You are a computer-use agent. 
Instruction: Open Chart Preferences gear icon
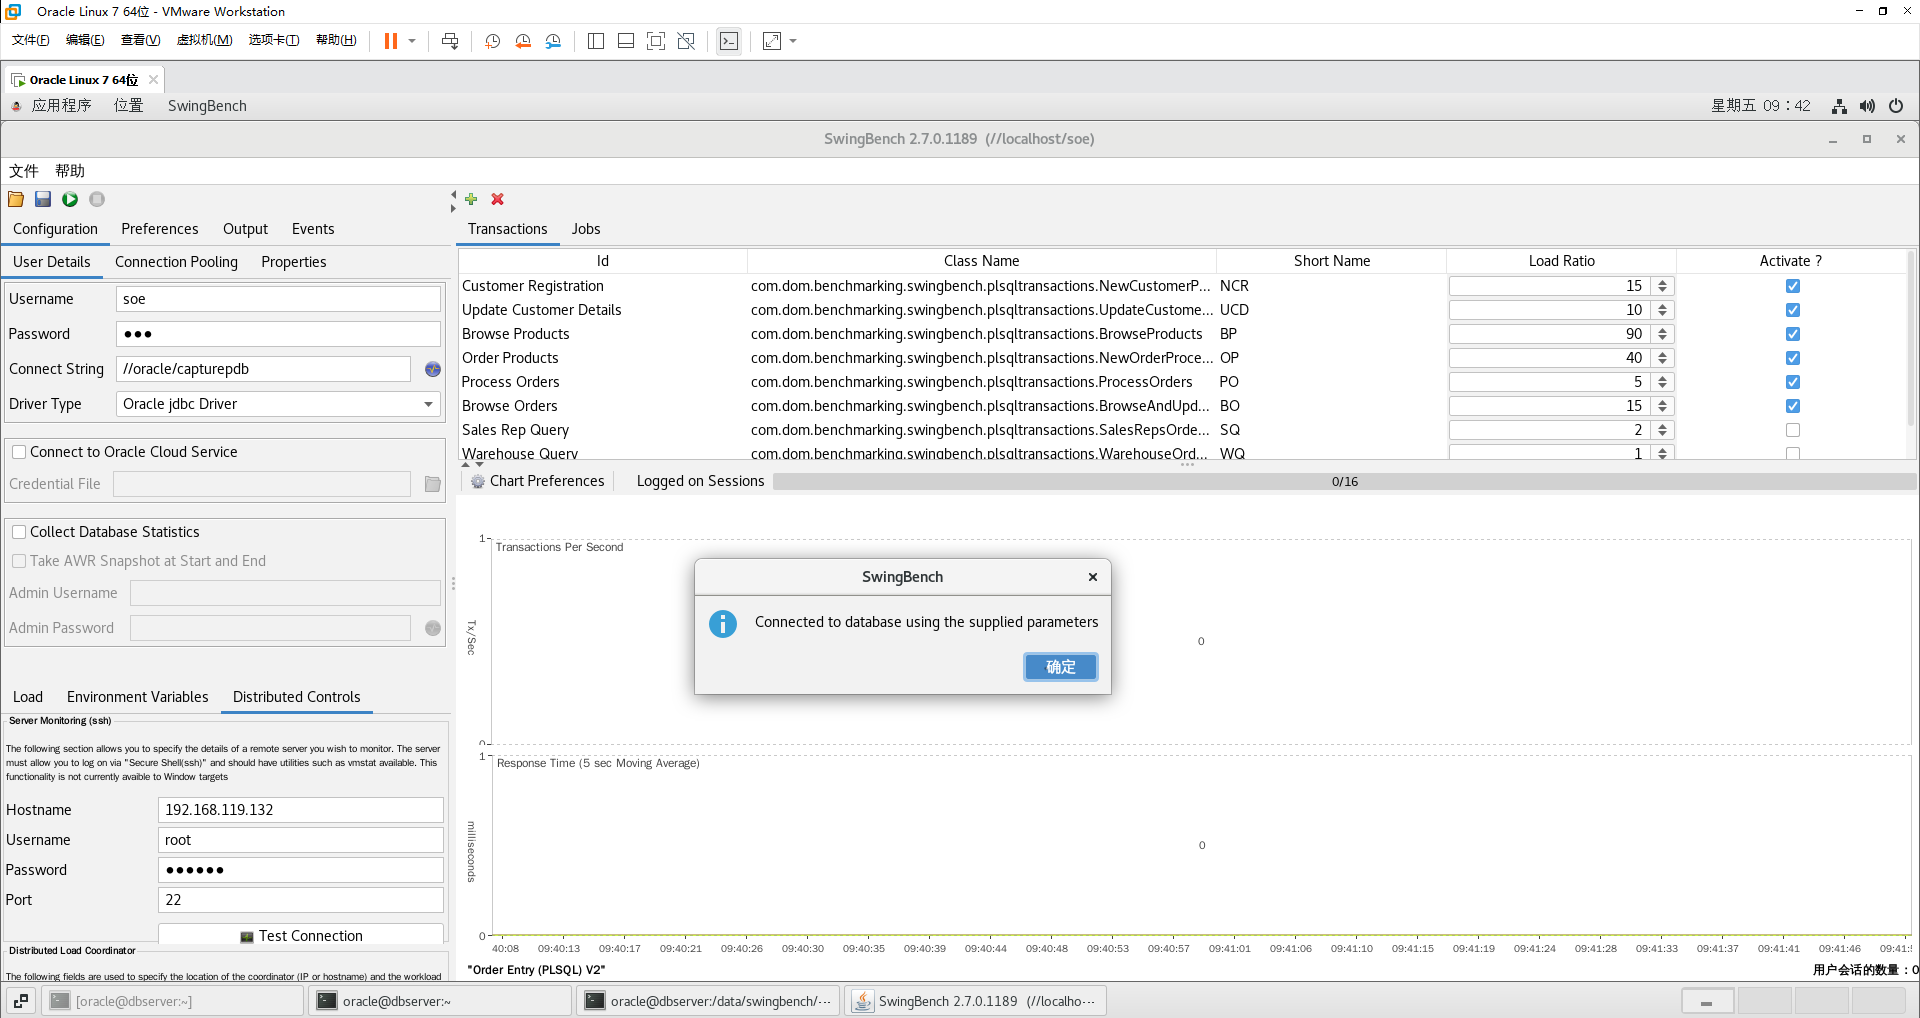478,481
